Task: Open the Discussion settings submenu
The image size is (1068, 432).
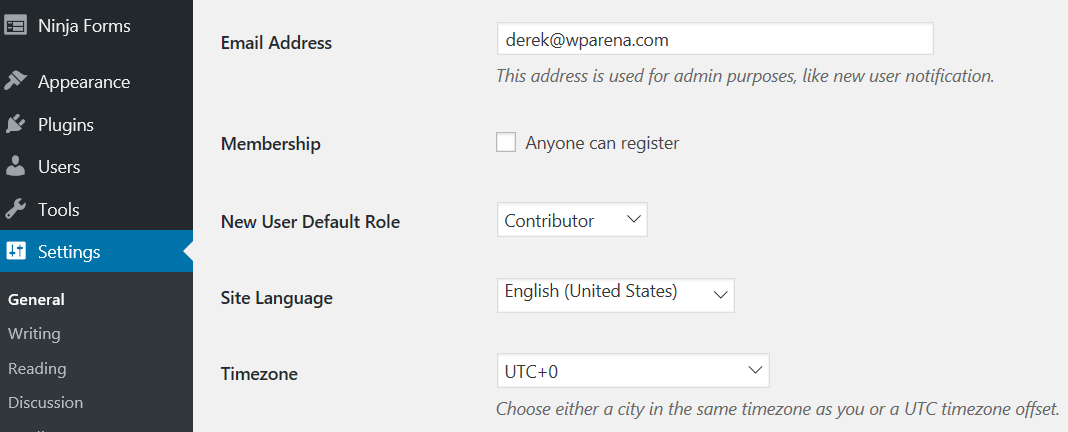Action: pos(46,403)
